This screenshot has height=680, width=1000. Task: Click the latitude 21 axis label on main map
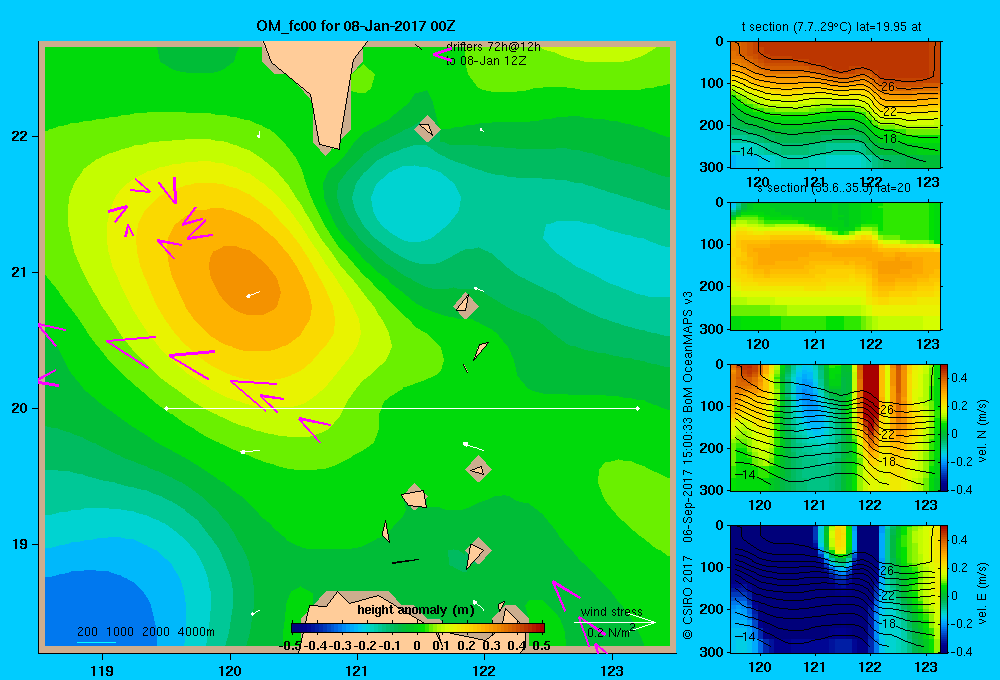click(x=20, y=272)
